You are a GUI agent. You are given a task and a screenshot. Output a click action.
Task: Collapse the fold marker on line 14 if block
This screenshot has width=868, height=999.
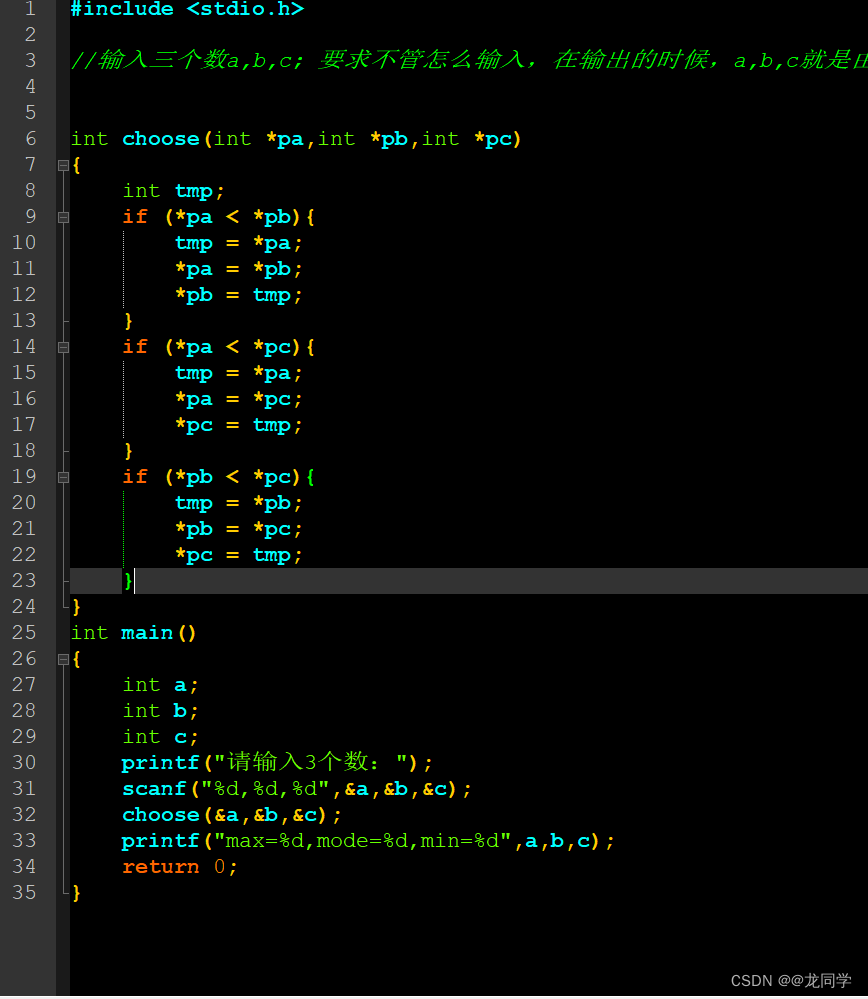(63, 348)
